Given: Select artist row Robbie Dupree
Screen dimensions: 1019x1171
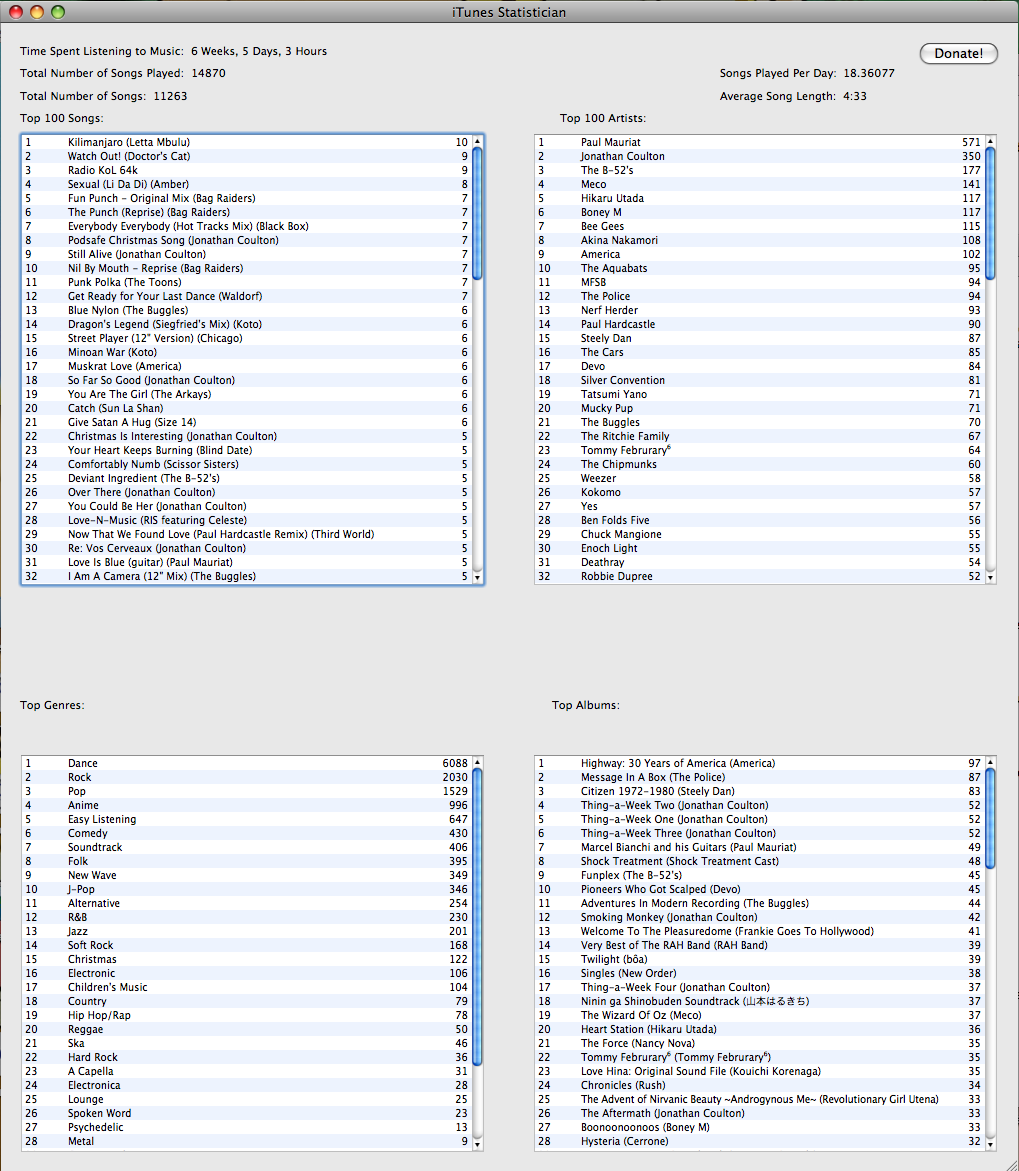Looking at the screenshot, I should [x=760, y=576].
